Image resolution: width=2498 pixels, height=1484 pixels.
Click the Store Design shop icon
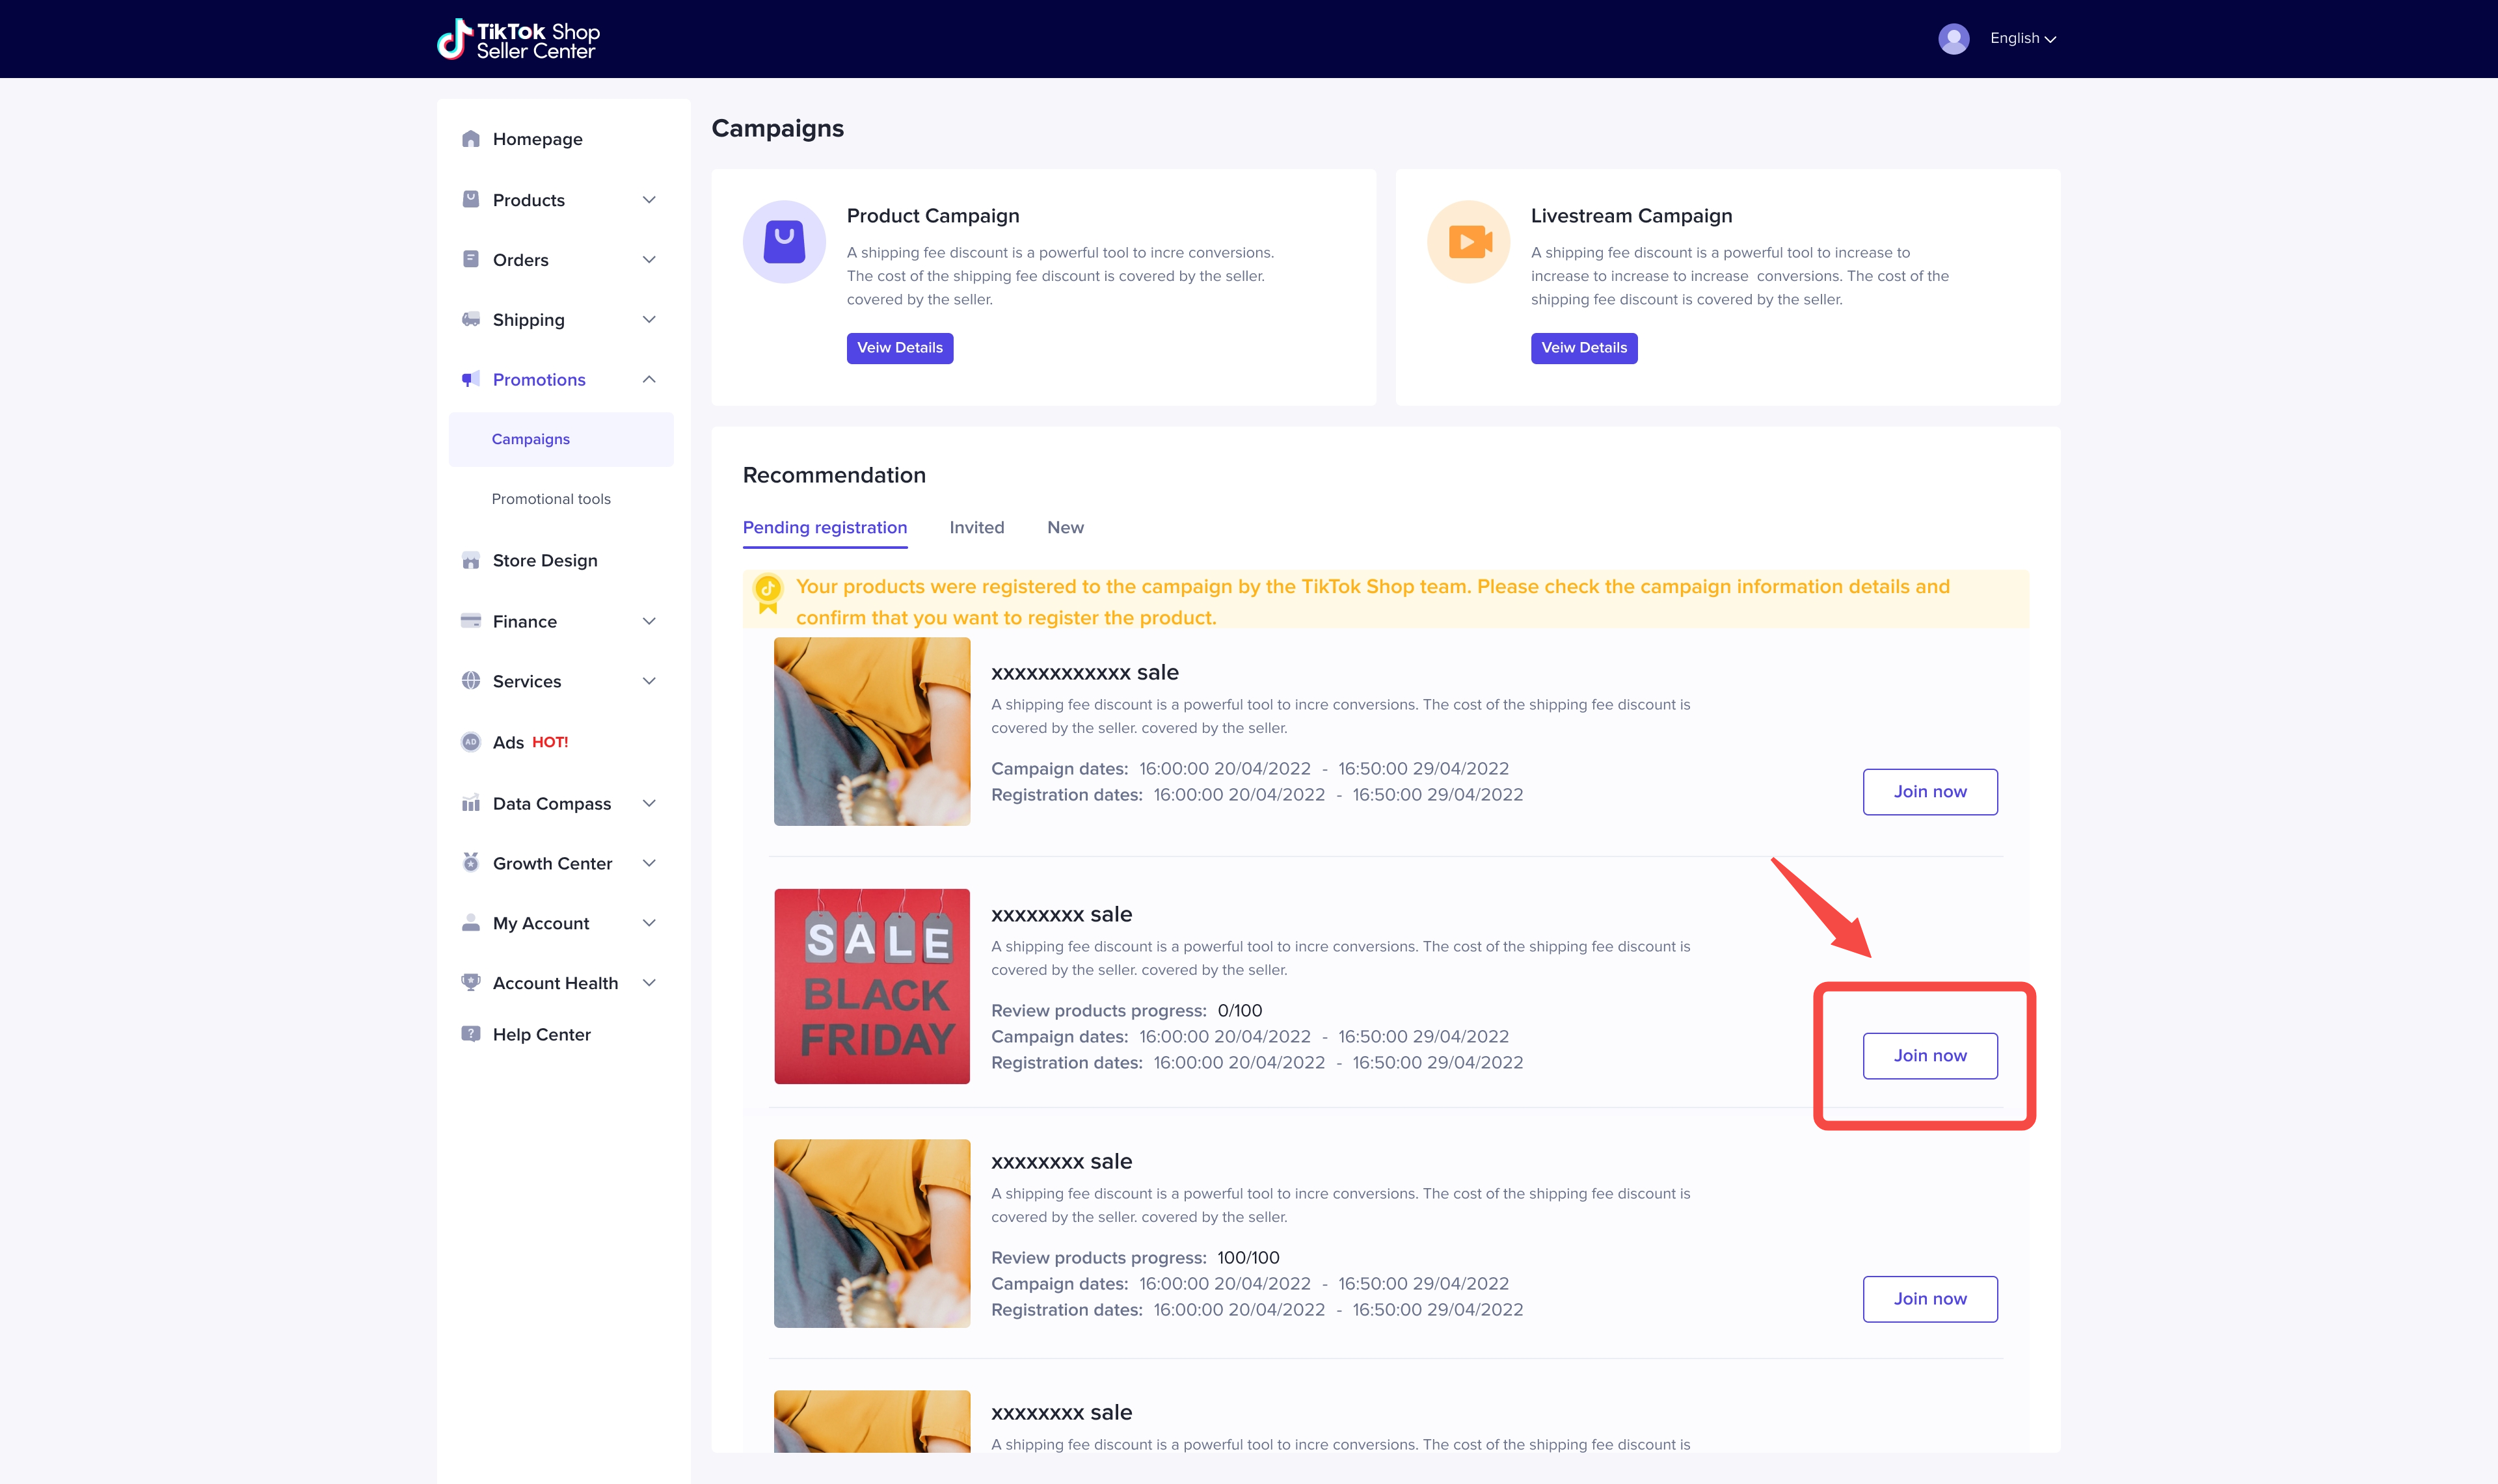(x=471, y=561)
